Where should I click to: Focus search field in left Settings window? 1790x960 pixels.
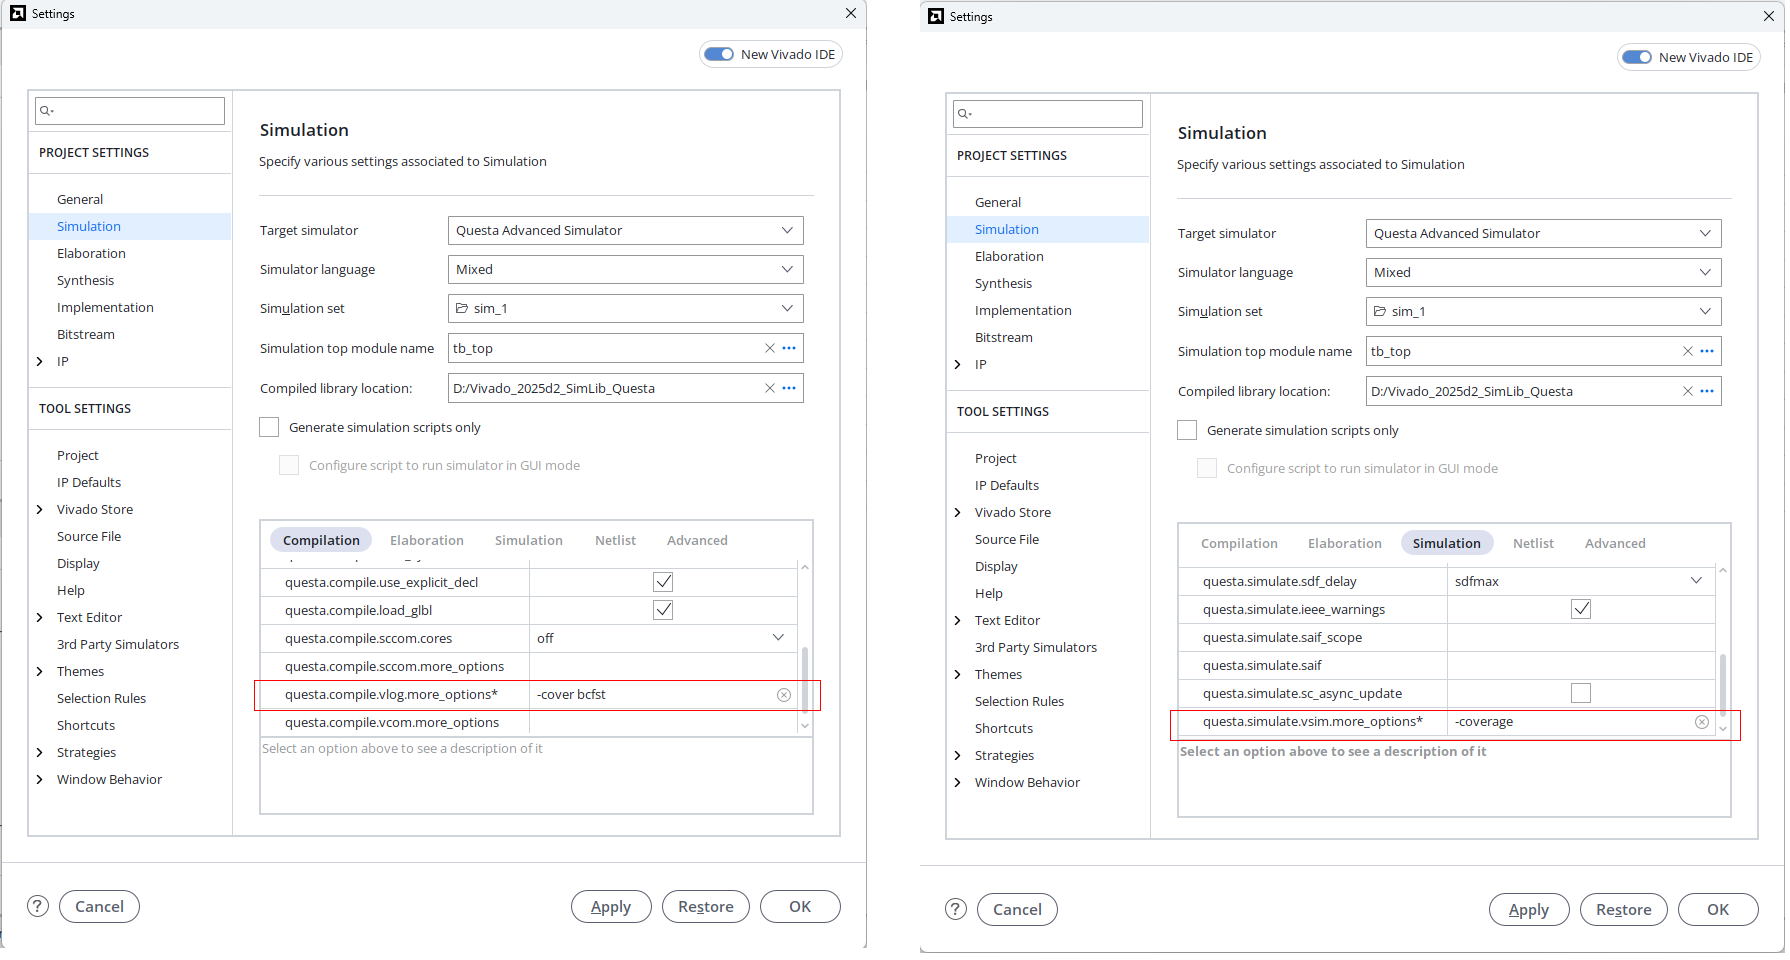130,110
